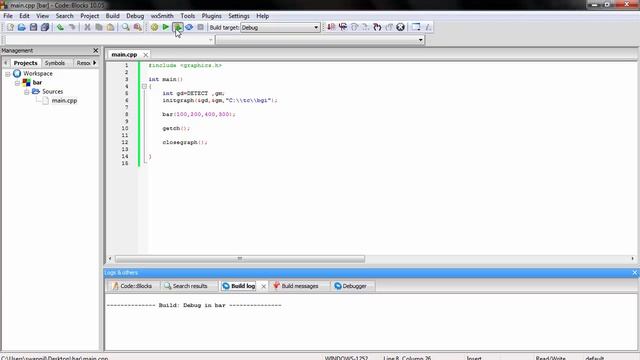The image size is (640, 360).
Task: Open the View menu
Action: click(x=42, y=16)
